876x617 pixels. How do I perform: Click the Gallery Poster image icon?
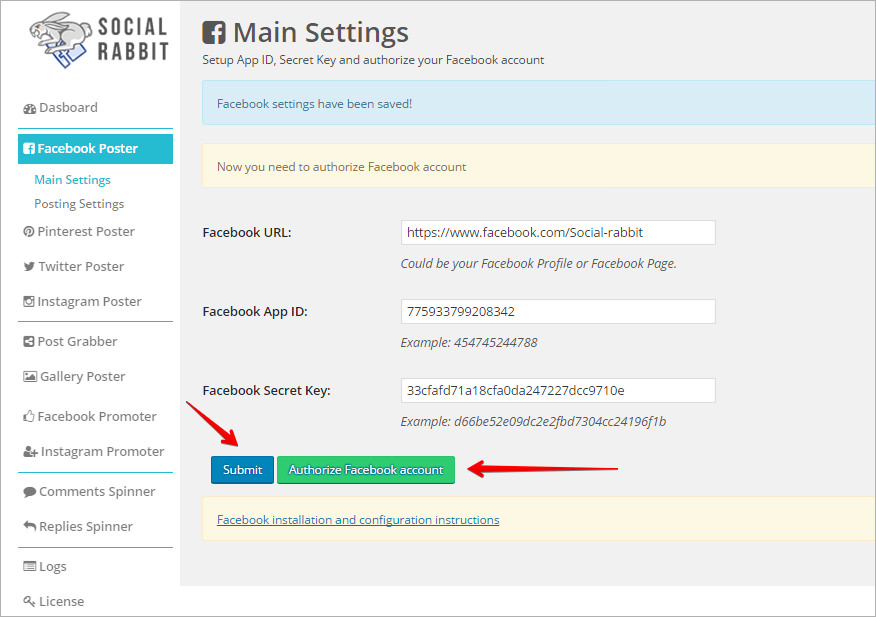(x=30, y=377)
